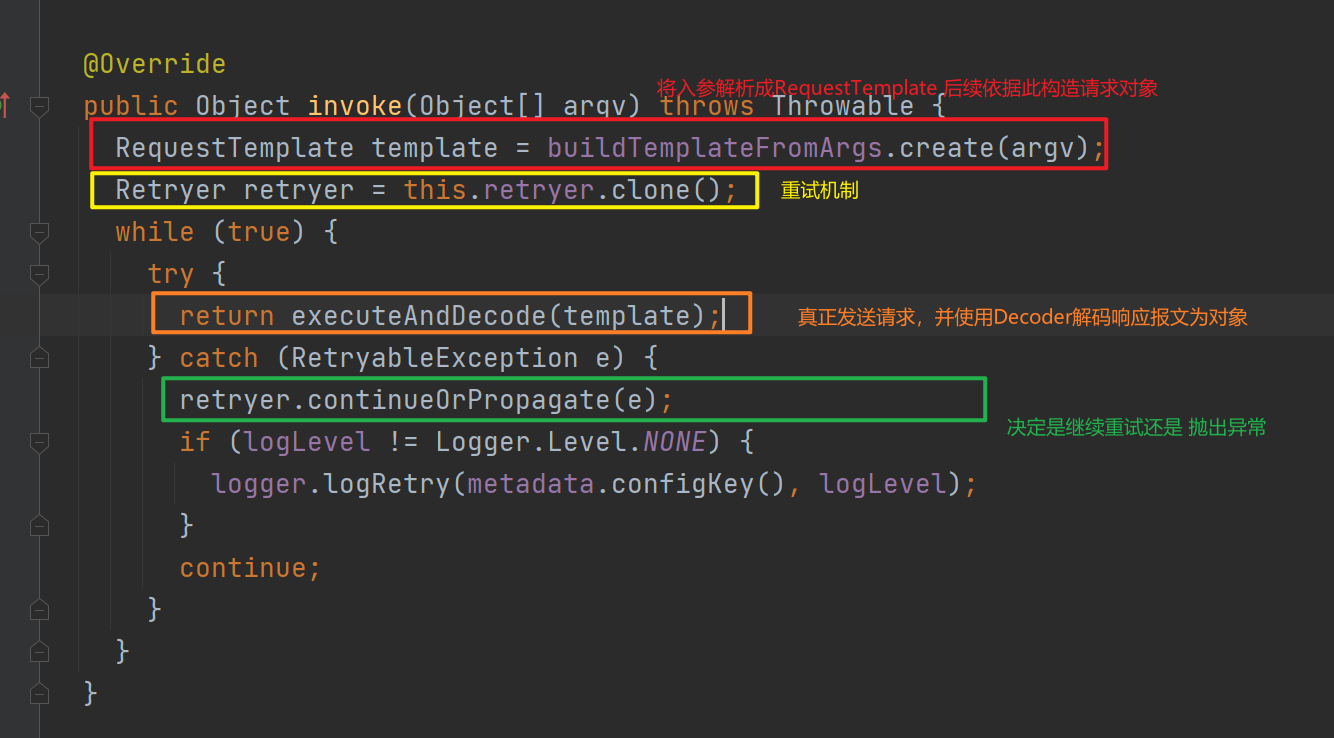Click the metadata field reference
1334x738 pixels.
[x=531, y=485]
